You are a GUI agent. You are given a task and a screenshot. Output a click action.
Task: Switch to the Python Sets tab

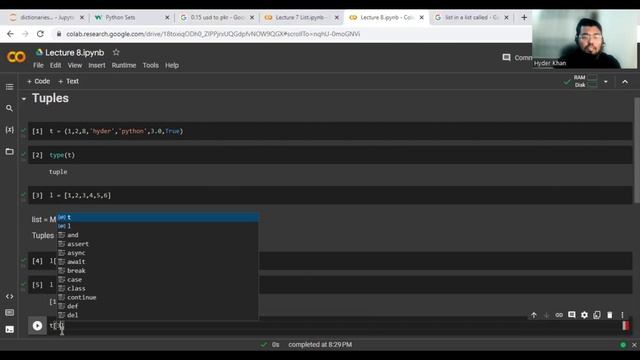pyautogui.click(x=132, y=17)
